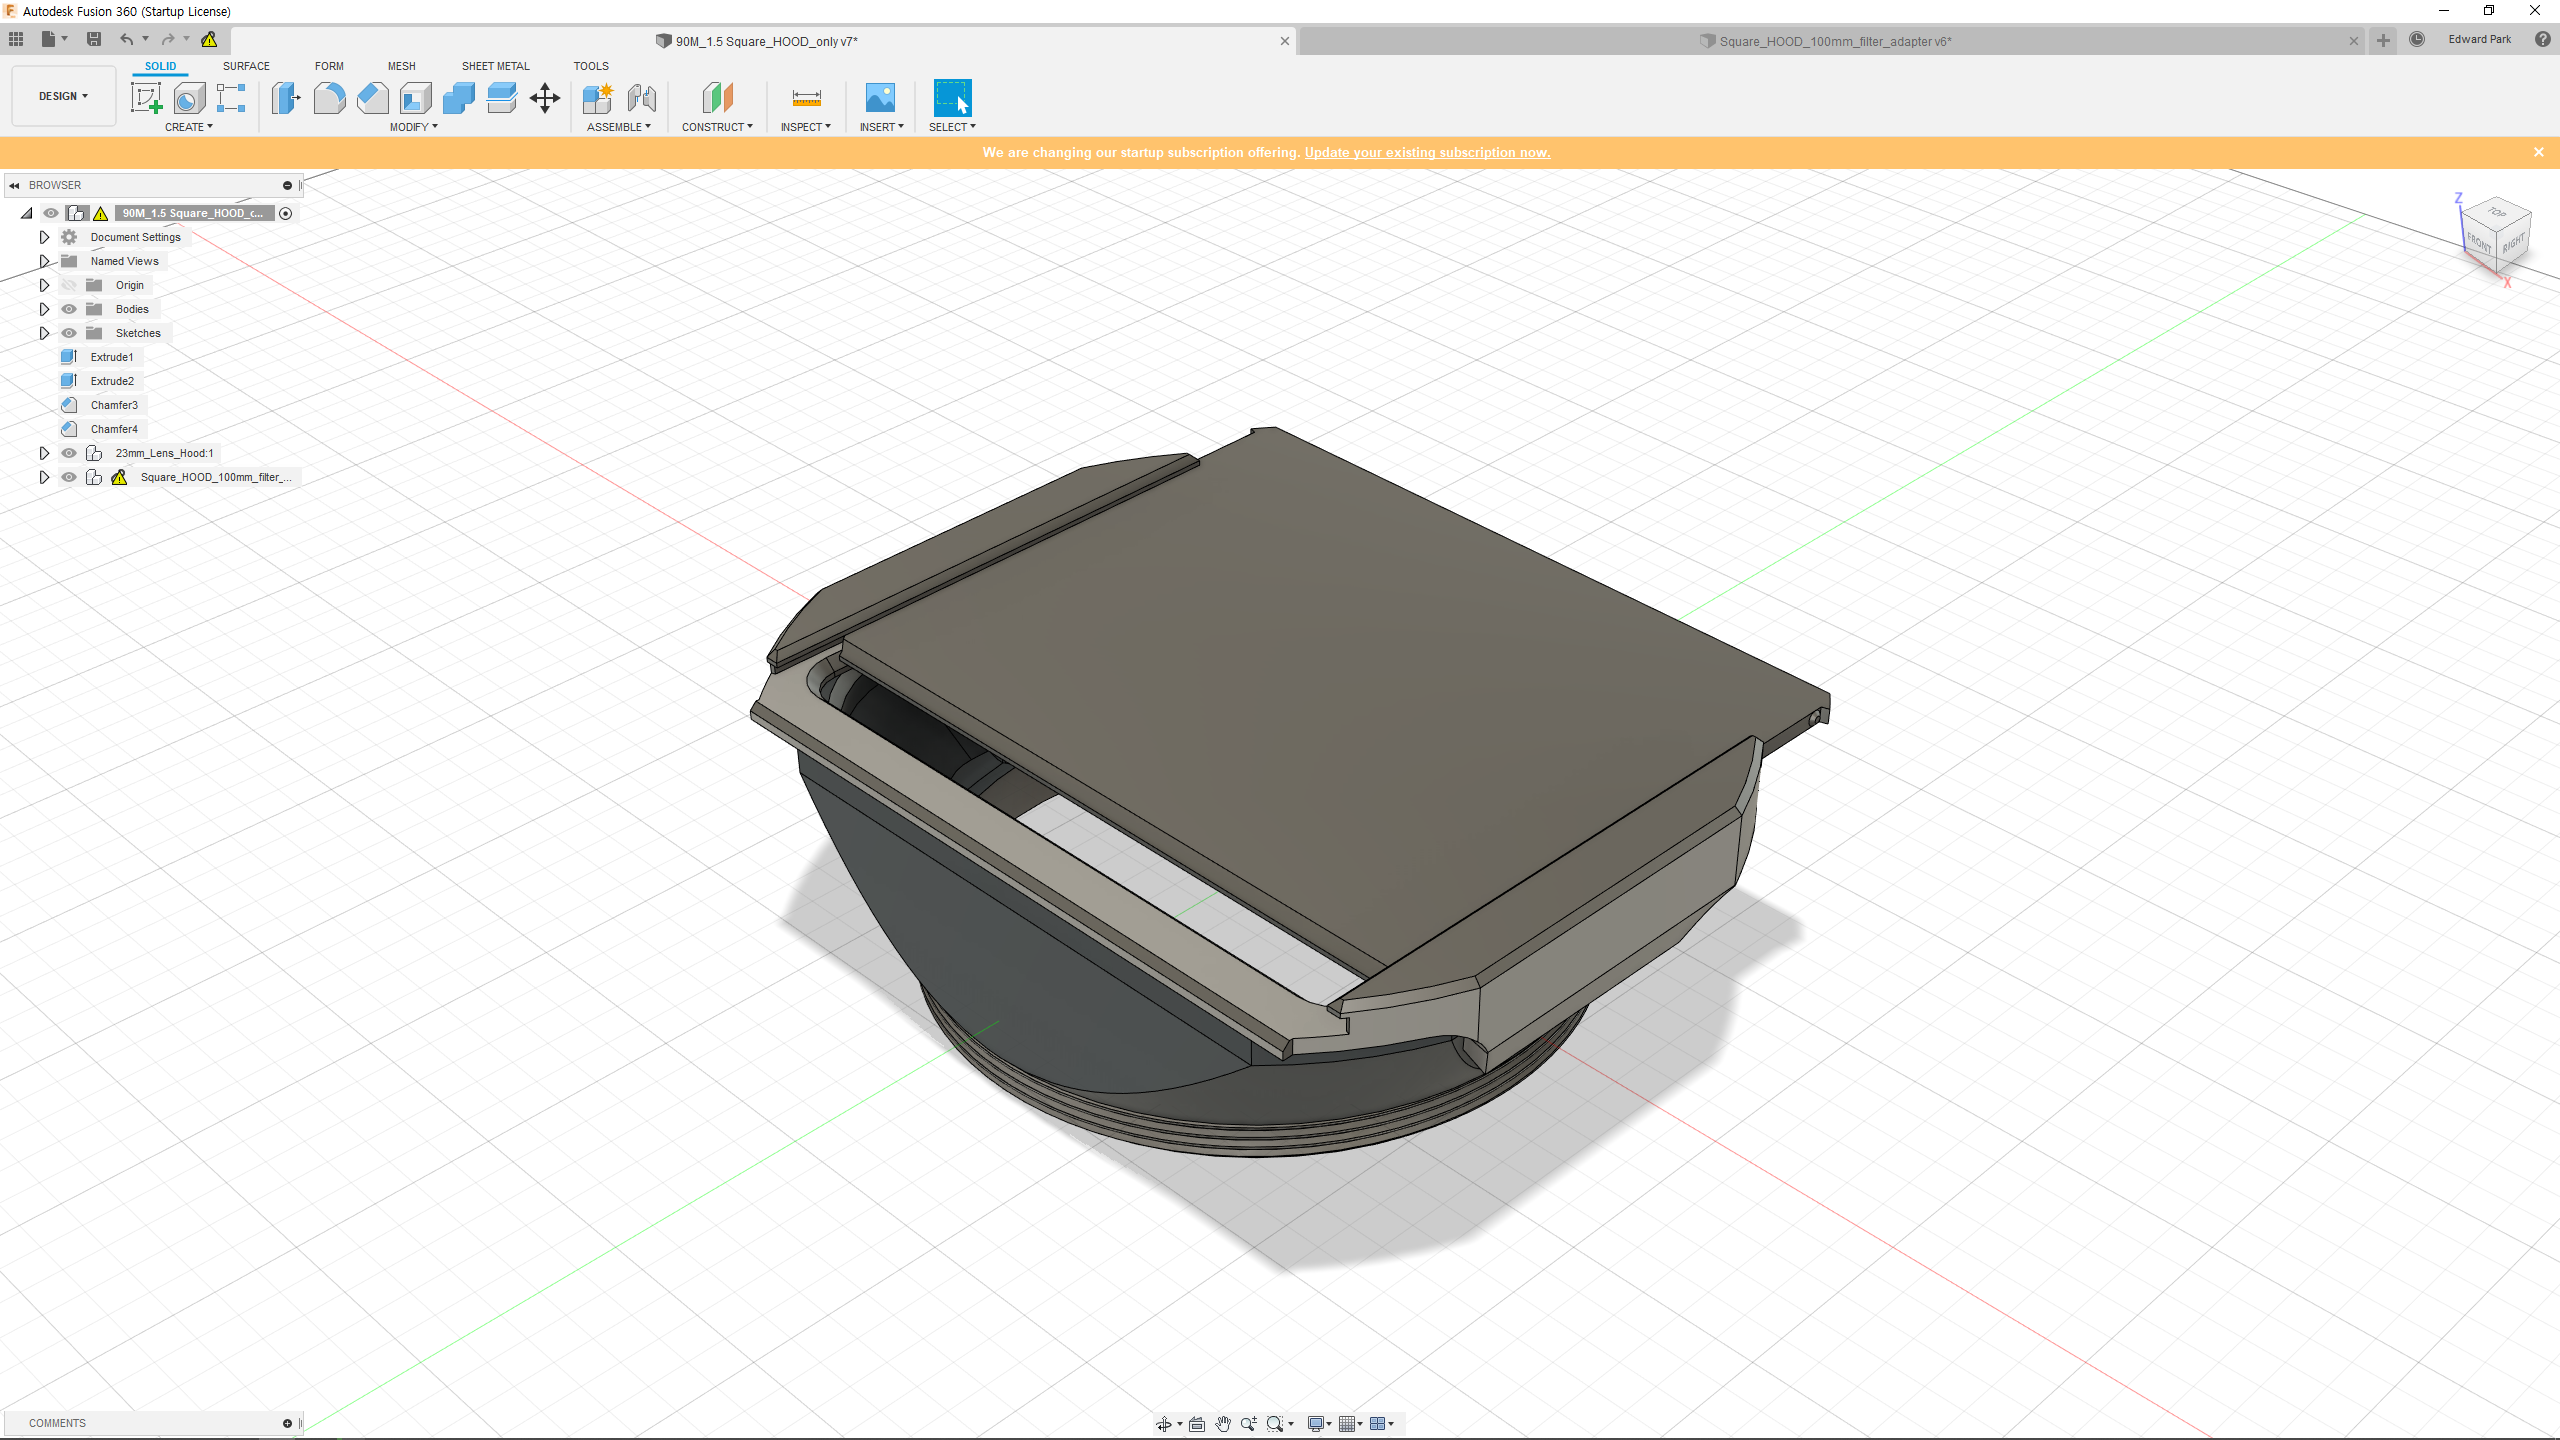Select the Fillet tool icon
The height and width of the screenshot is (1440, 2560).
(329, 98)
